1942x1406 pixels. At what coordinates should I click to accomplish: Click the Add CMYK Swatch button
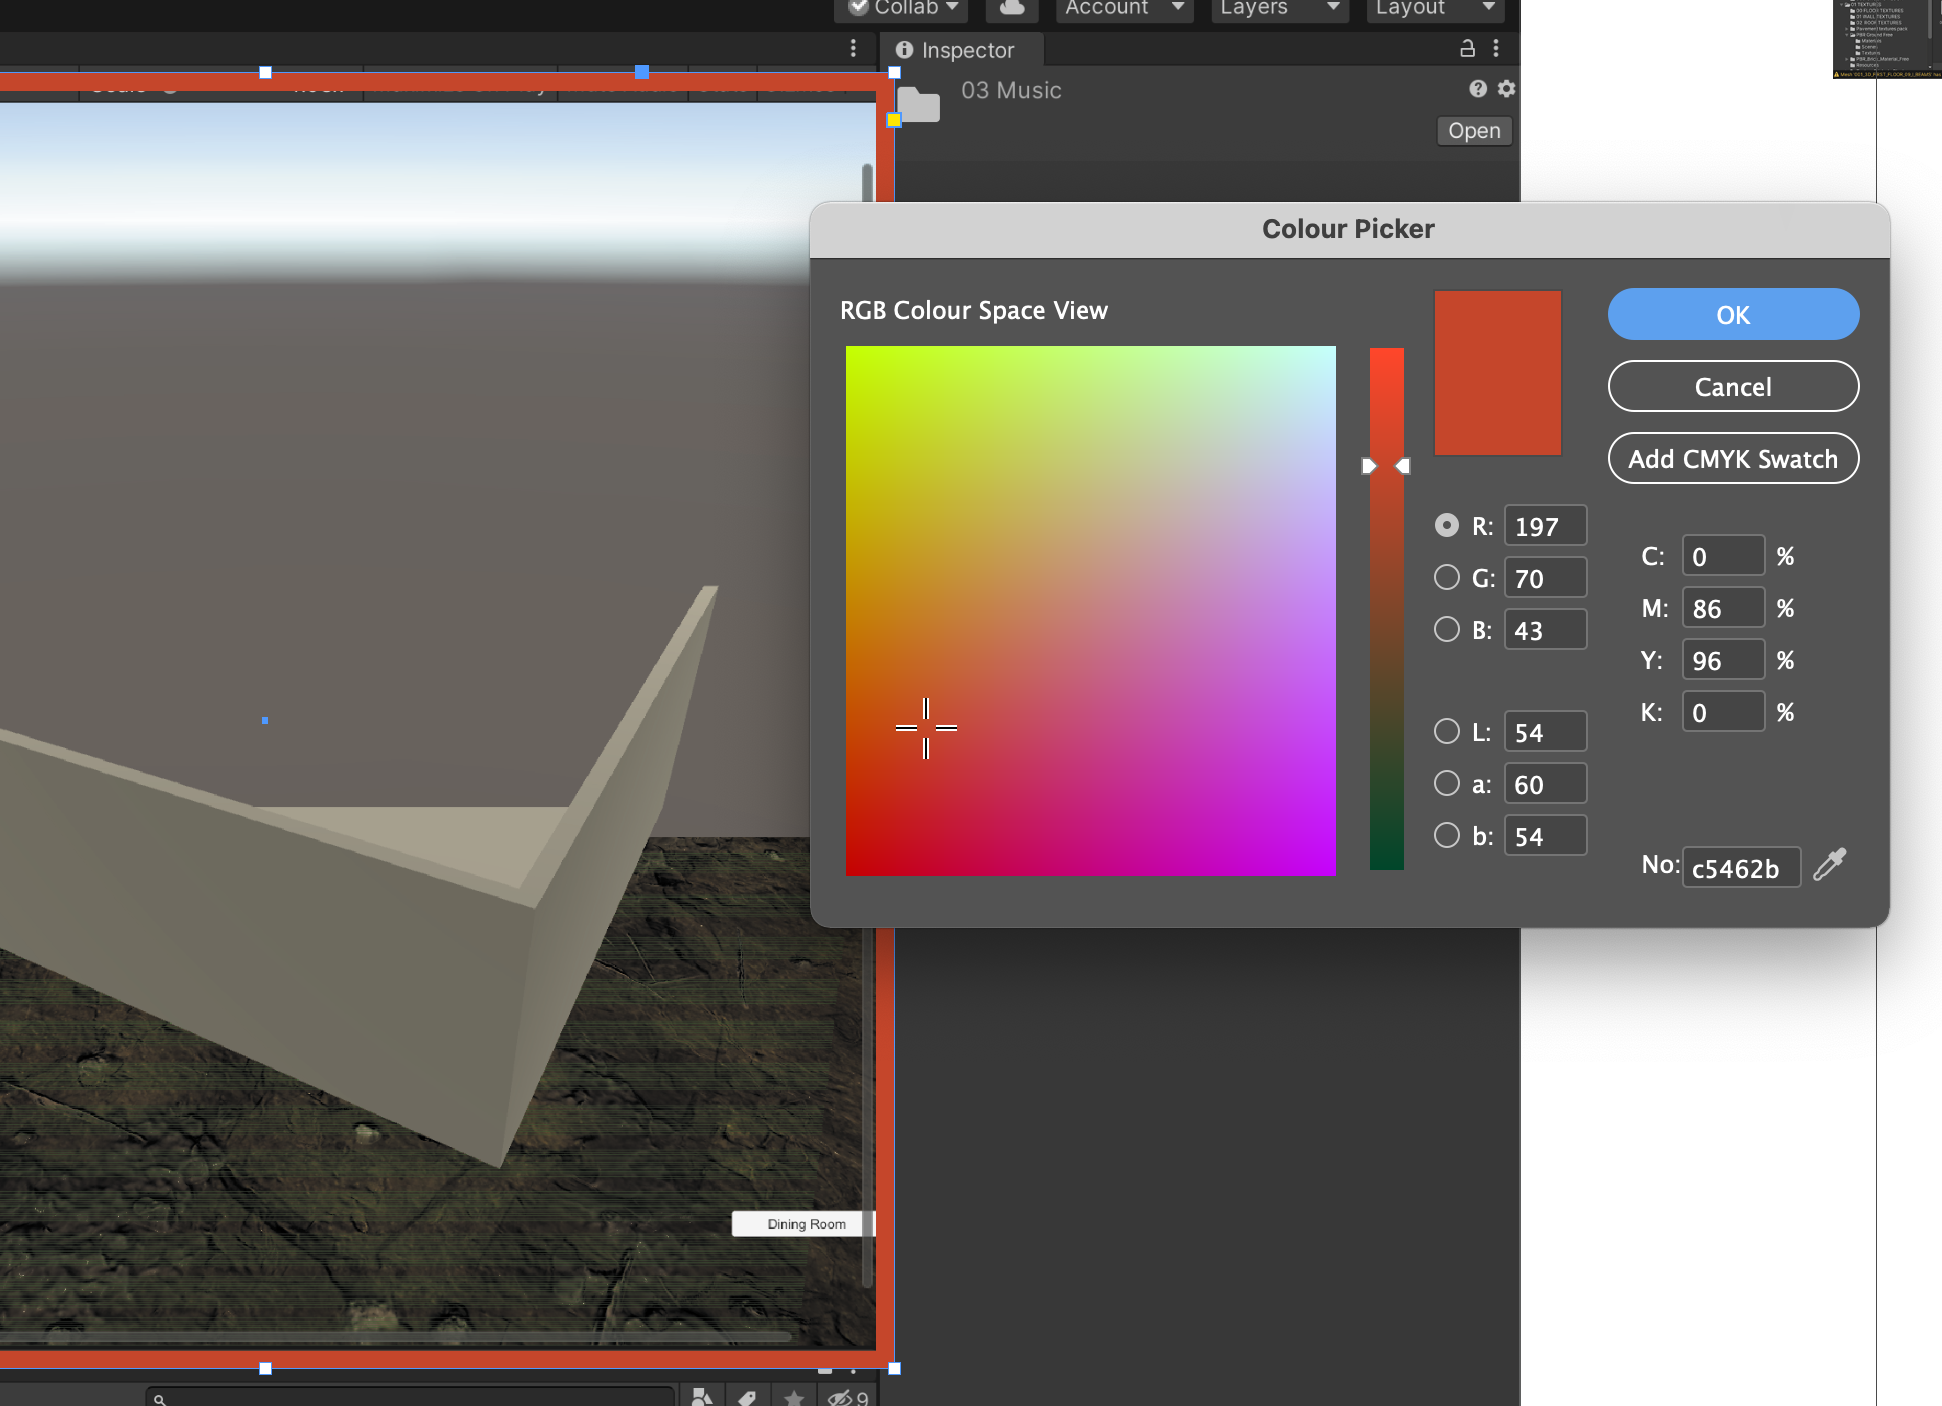[1733, 458]
